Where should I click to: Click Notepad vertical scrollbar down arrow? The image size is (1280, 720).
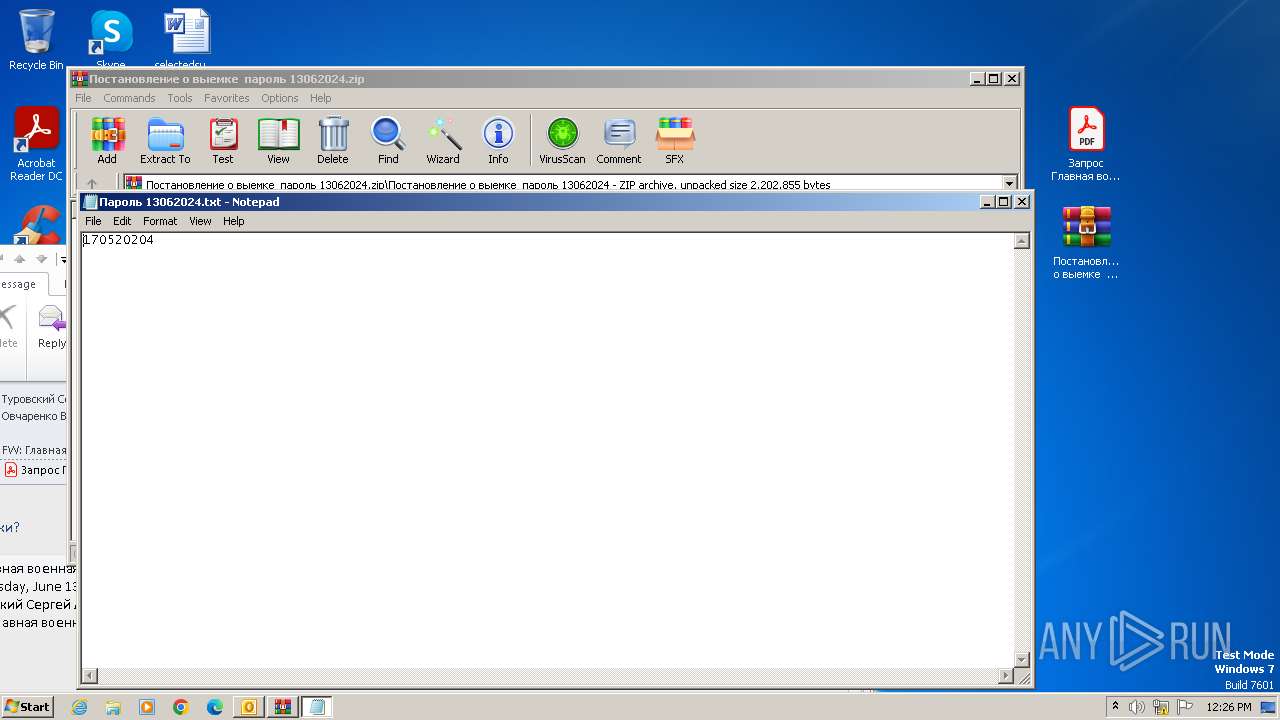1022,660
